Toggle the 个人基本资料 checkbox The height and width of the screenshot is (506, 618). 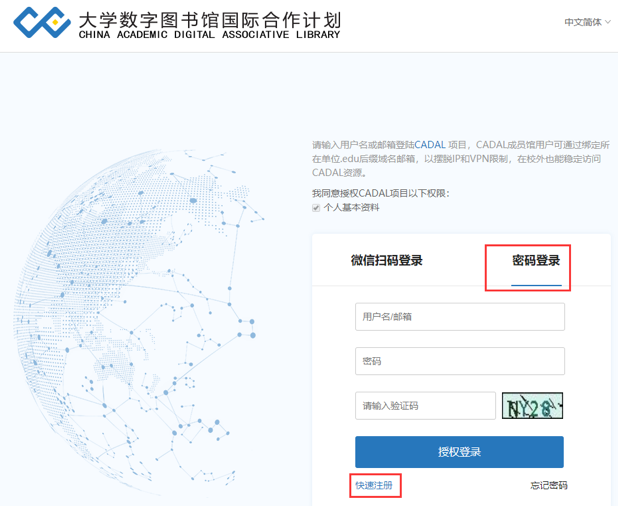pos(316,208)
